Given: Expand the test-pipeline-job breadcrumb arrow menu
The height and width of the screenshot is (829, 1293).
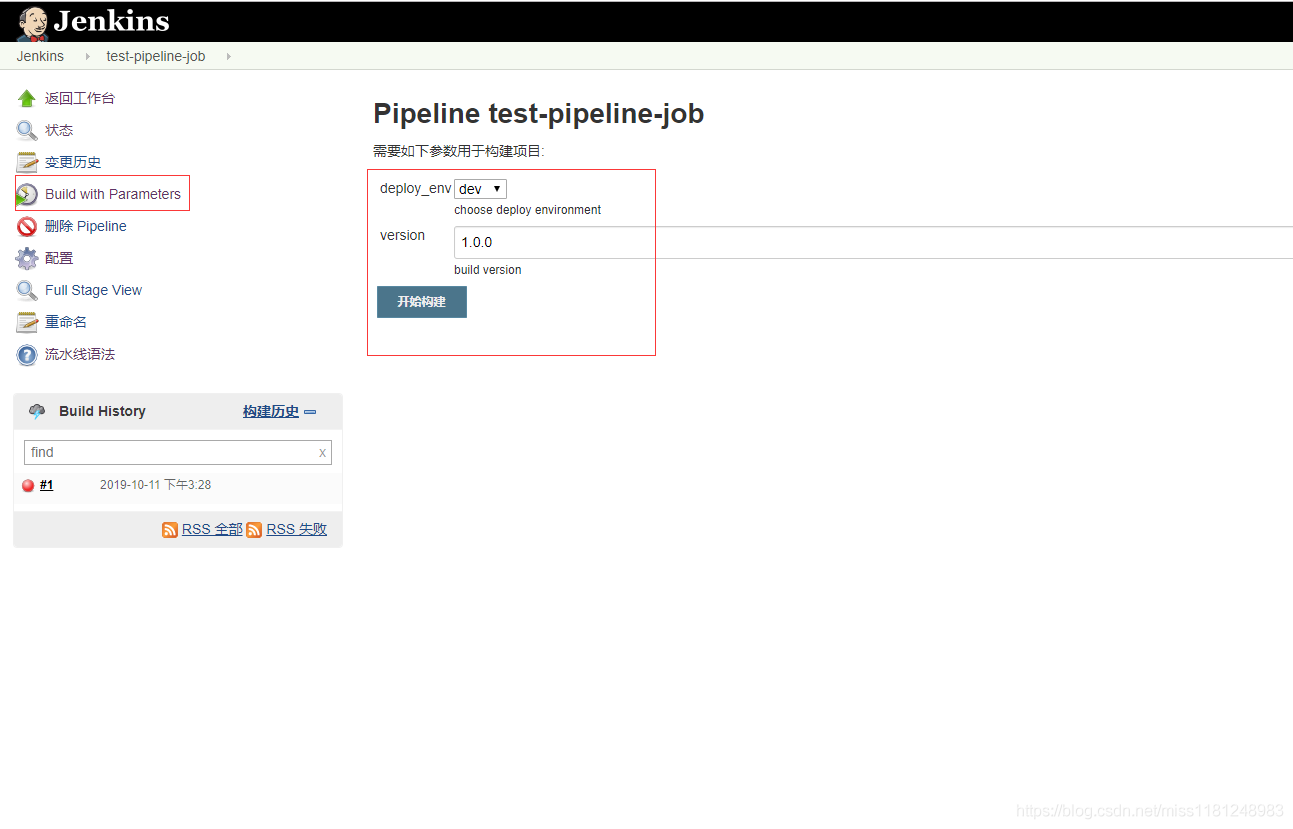Looking at the screenshot, I should point(228,56).
